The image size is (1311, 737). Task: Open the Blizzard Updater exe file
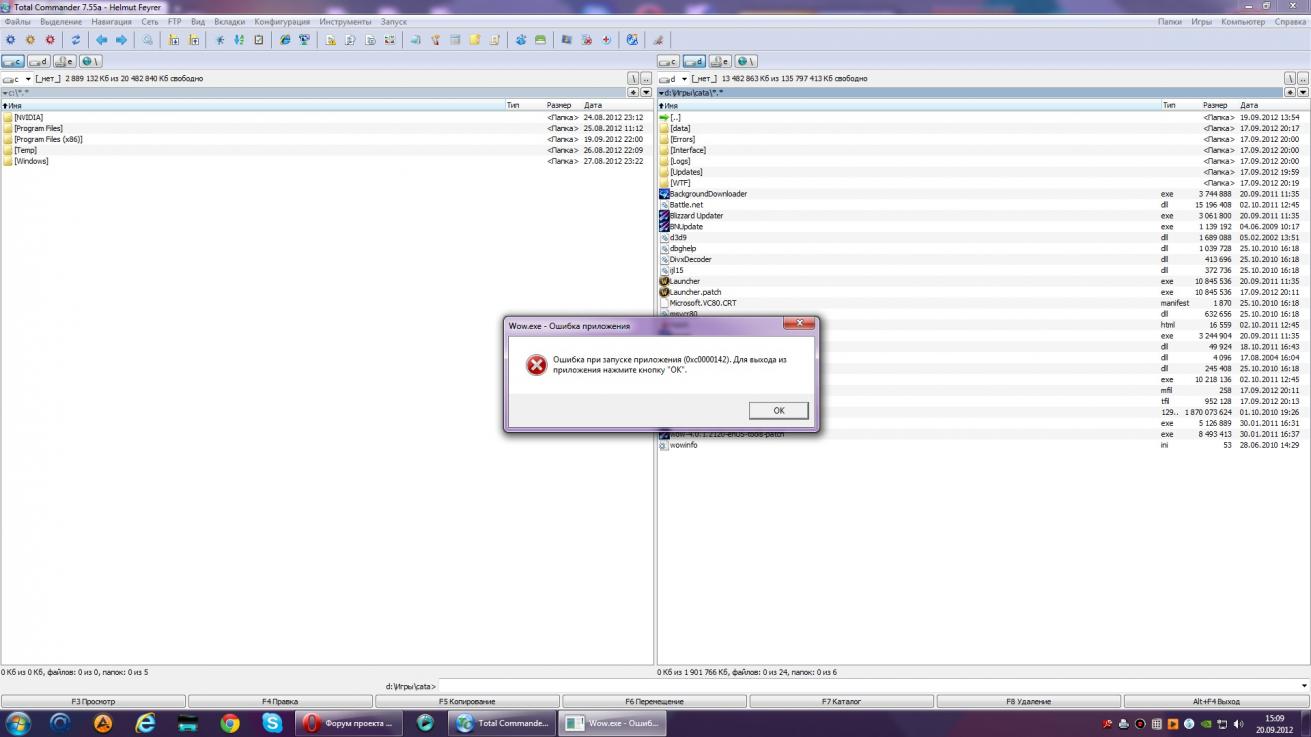coord(696,216)
